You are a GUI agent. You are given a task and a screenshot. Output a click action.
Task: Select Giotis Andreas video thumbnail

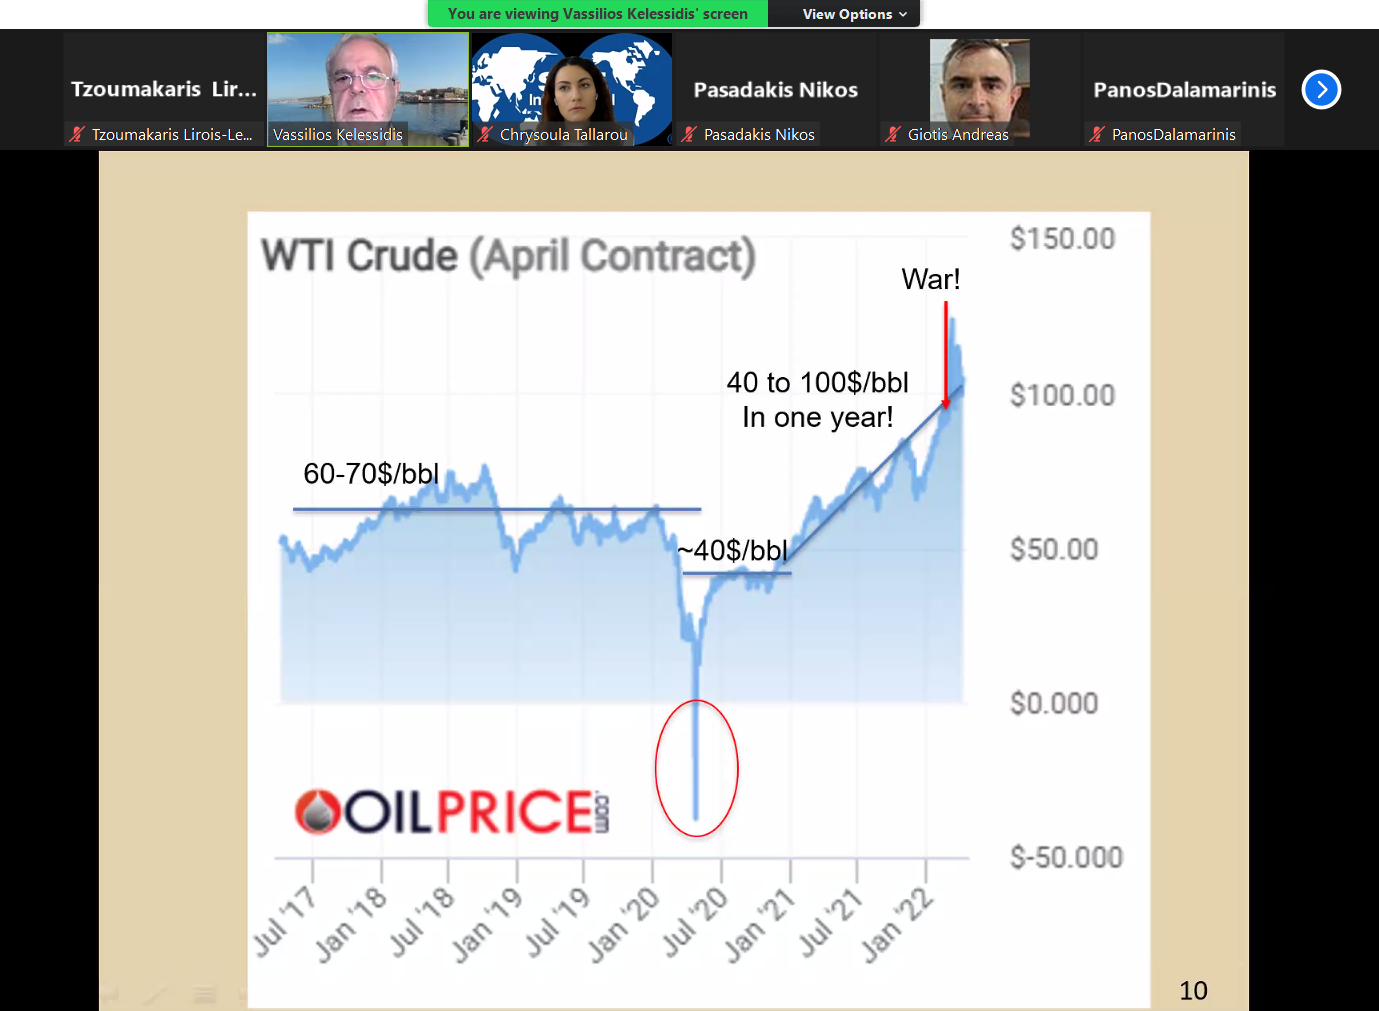click(980, 90)
